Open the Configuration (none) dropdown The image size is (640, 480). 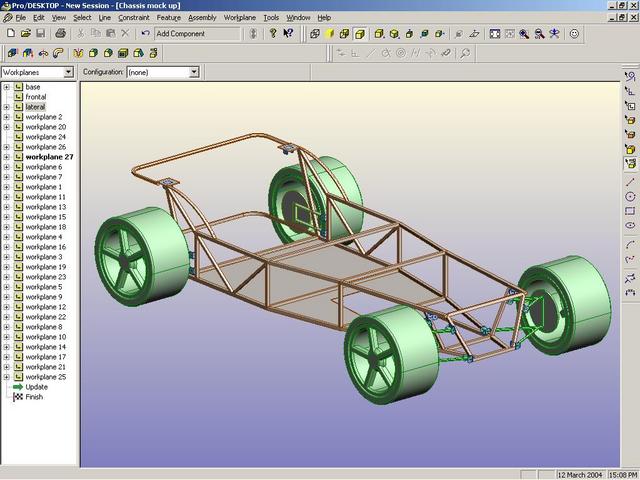click(194, 72)
